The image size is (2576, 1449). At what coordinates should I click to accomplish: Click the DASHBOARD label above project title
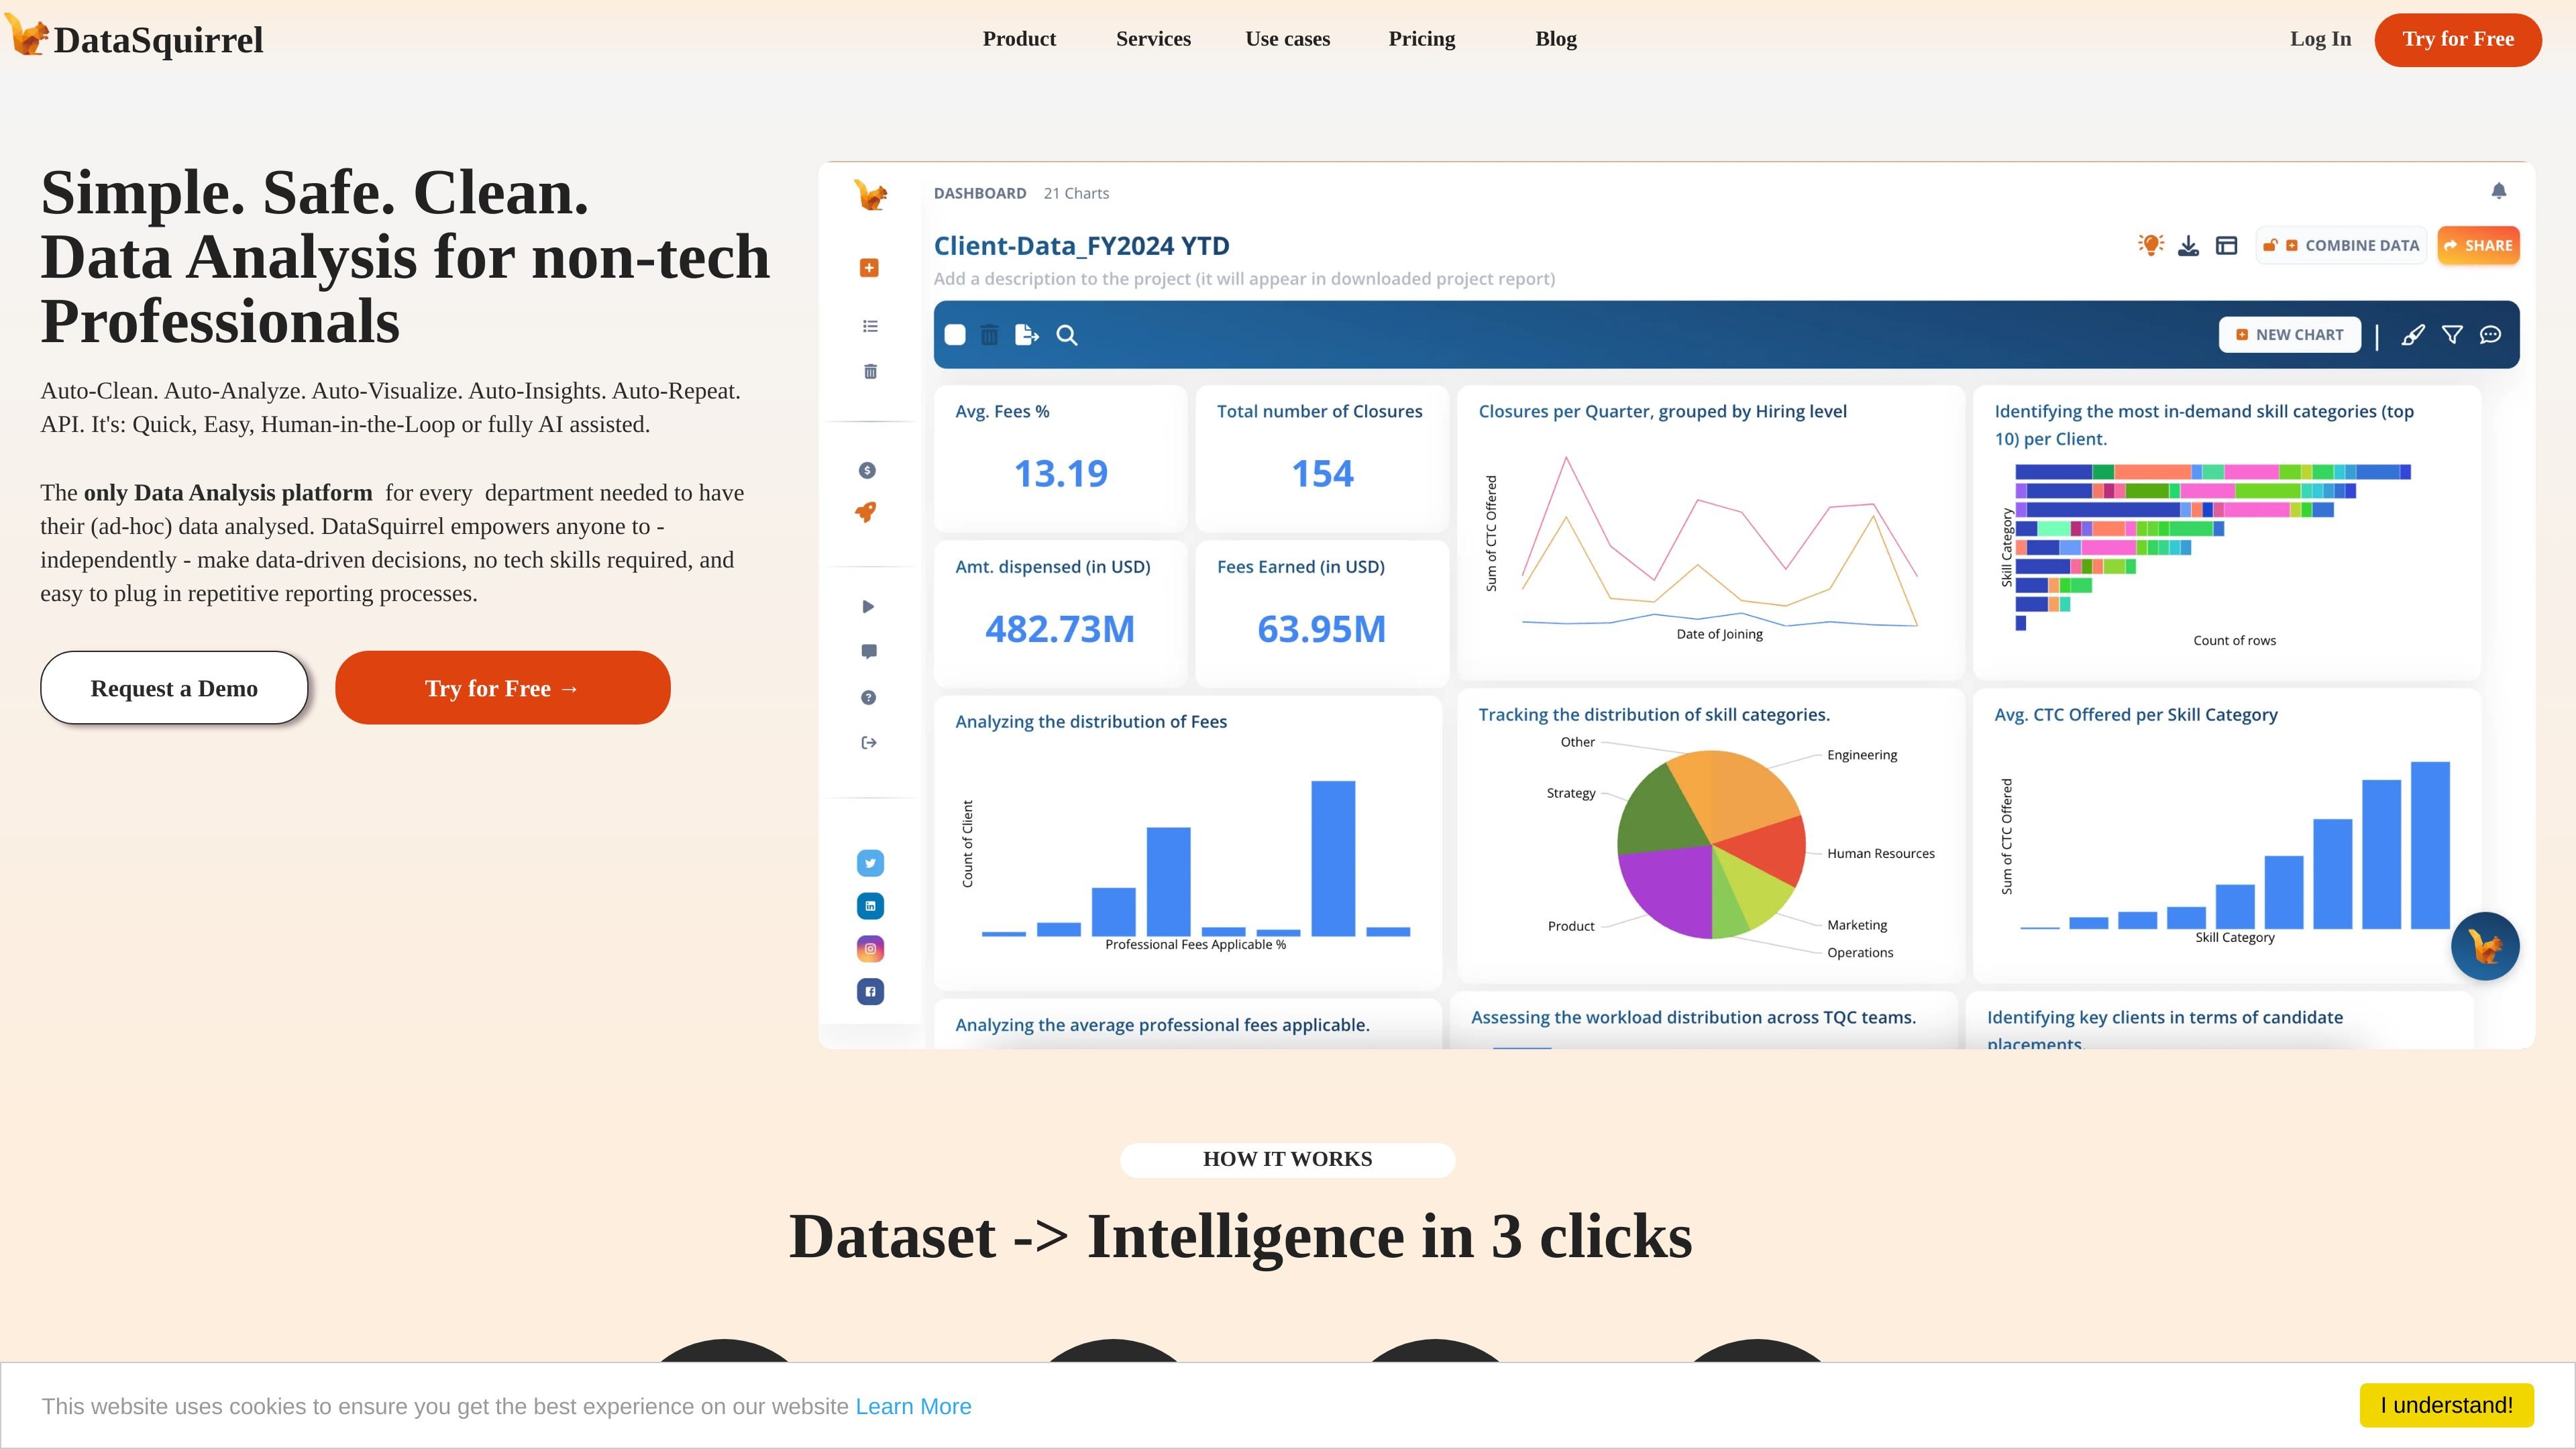pos(980,193)
